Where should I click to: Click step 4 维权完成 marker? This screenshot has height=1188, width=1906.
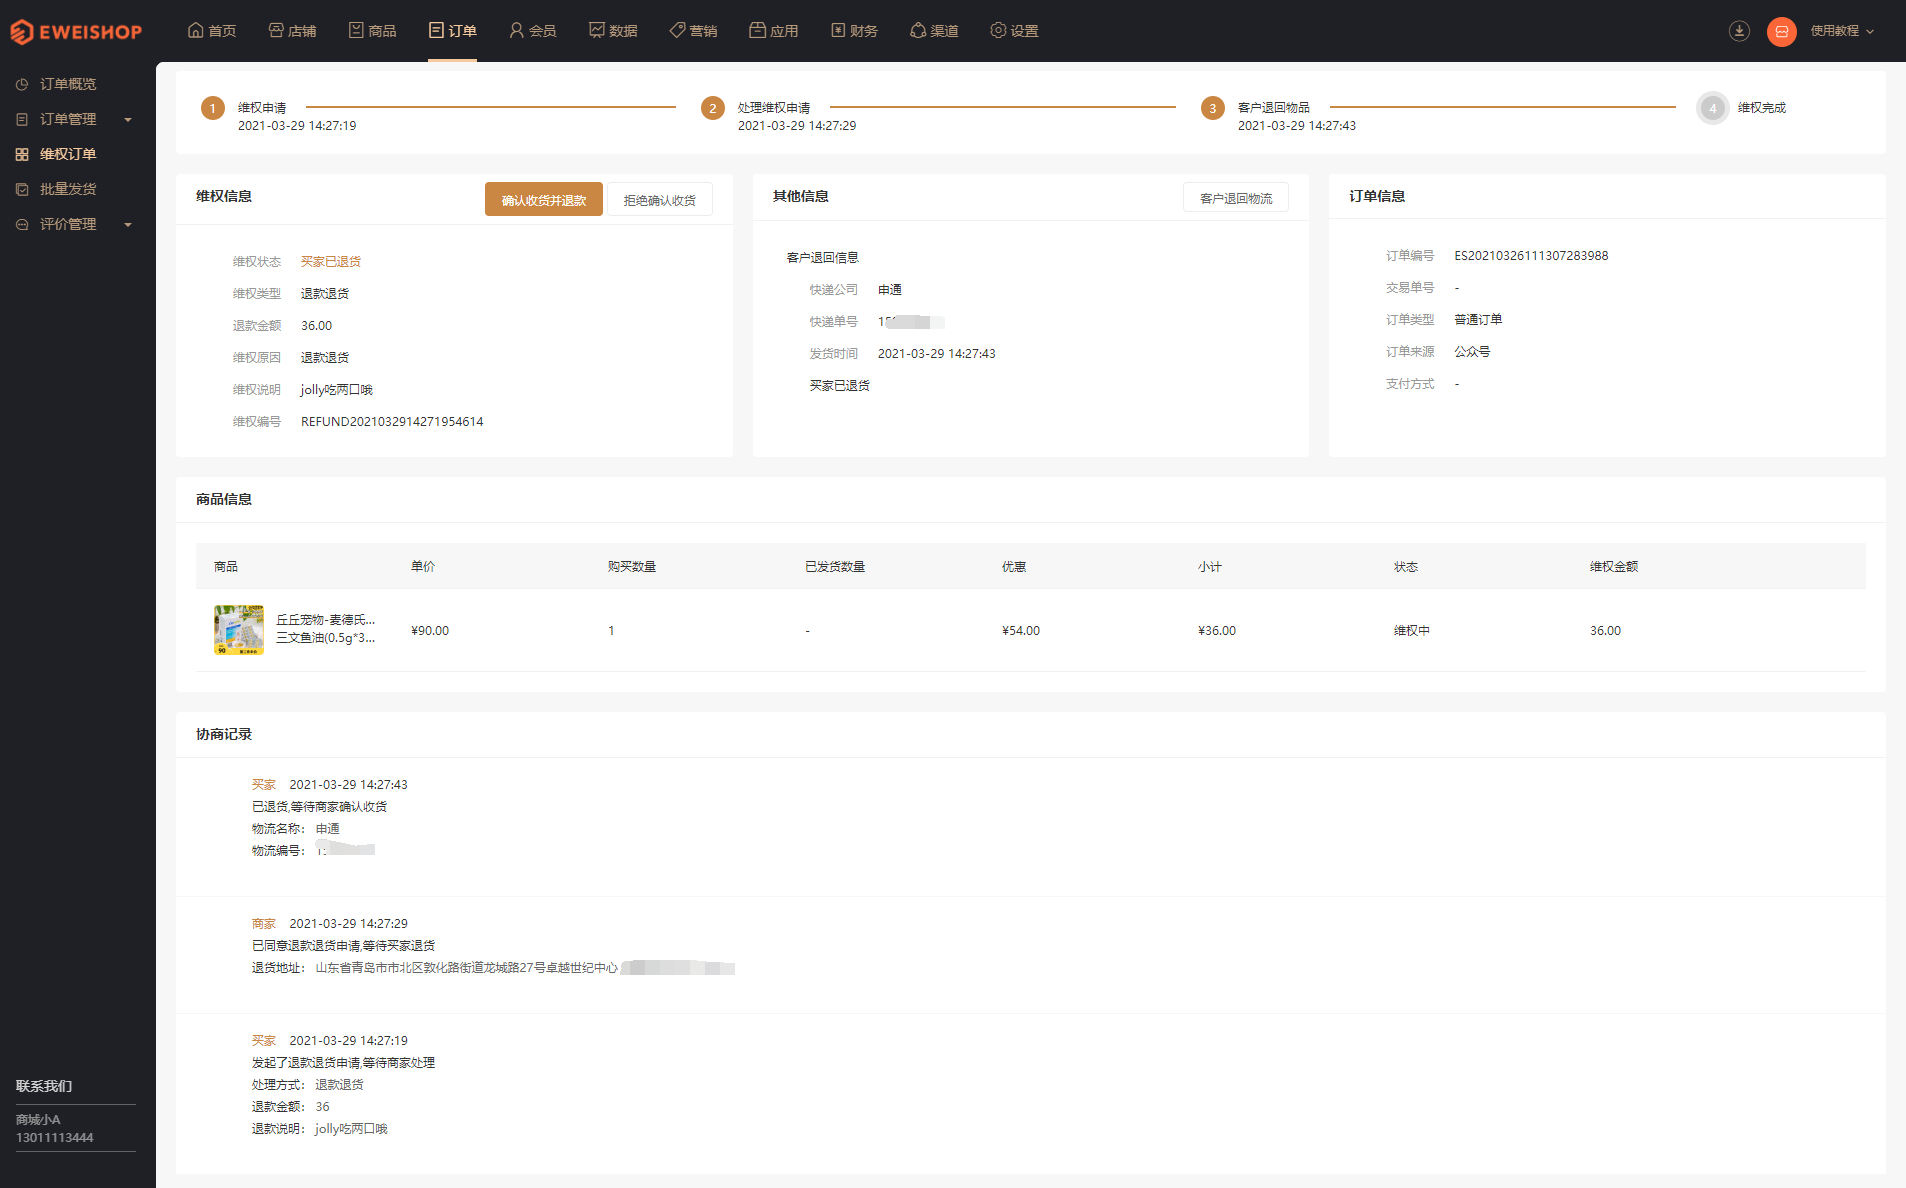point(1712,108)
